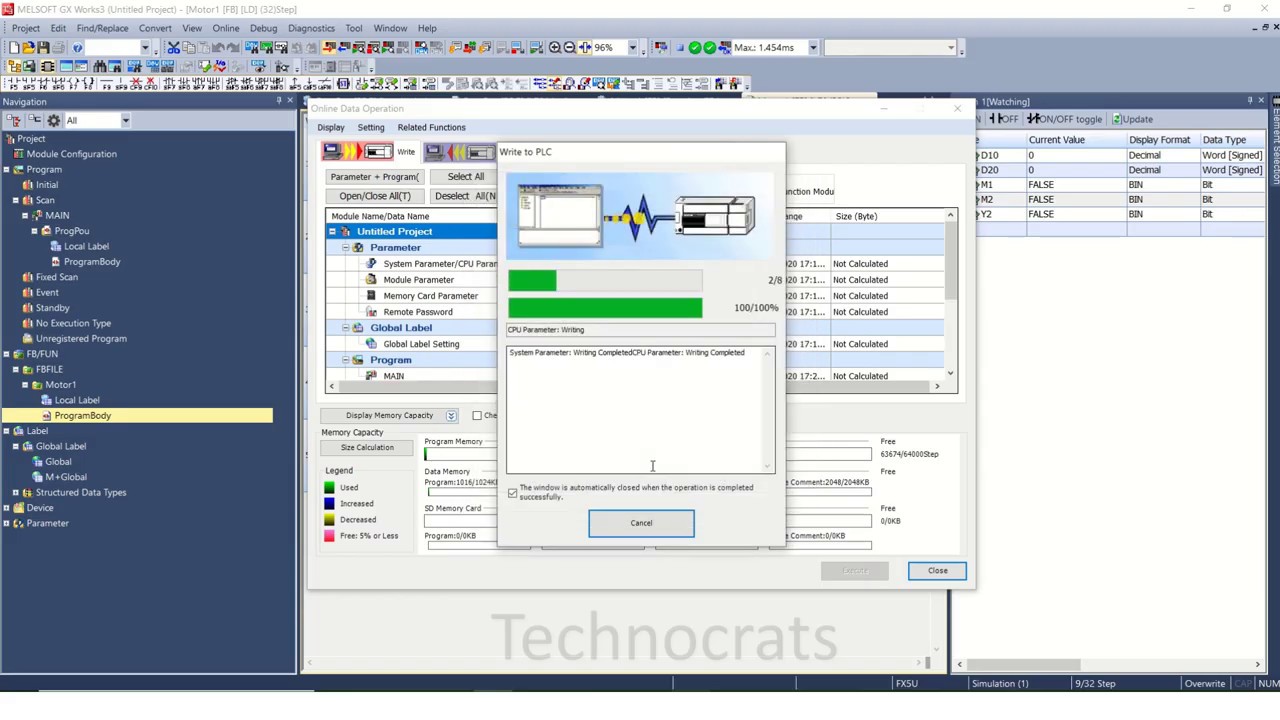This screenshot has height=720, width=1280.
Task: Click the System Parameter row icon
Action: pyautogui.click(x=371, y=264)
